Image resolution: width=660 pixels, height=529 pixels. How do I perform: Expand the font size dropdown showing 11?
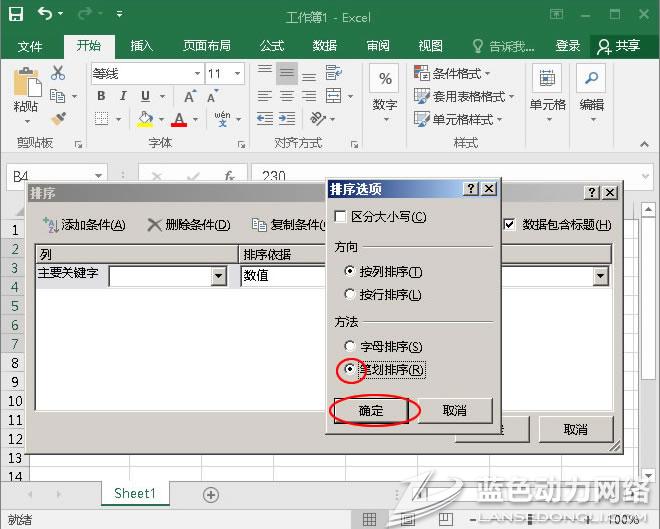(238, 74)
